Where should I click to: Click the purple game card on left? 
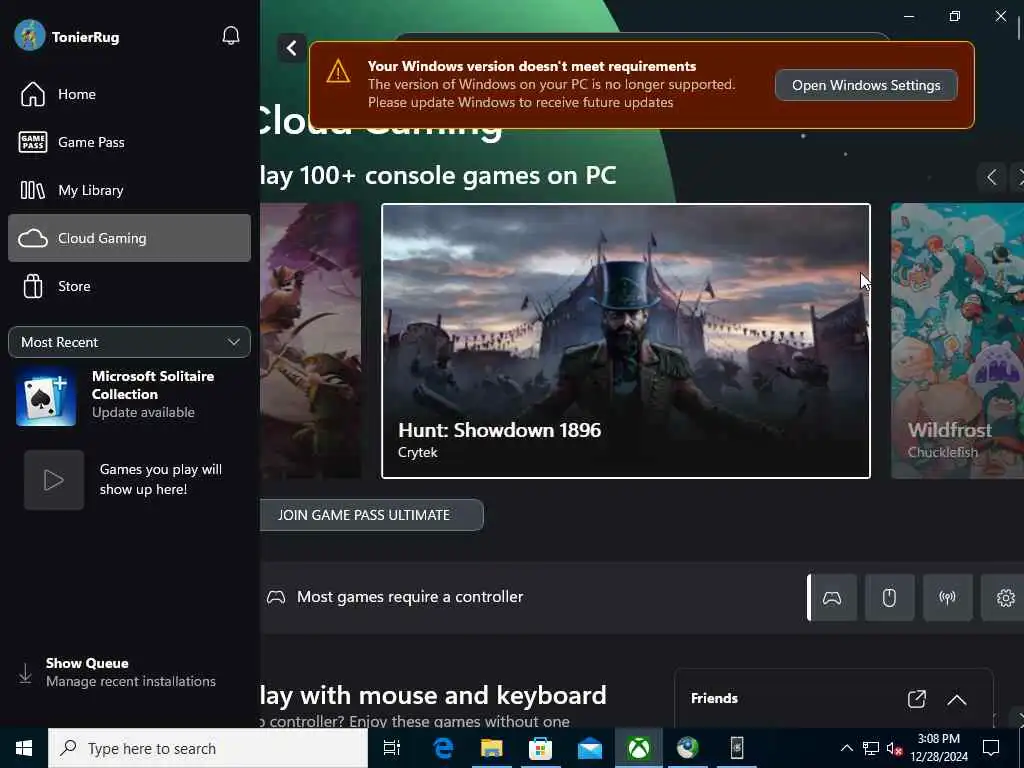coord(310,341)
